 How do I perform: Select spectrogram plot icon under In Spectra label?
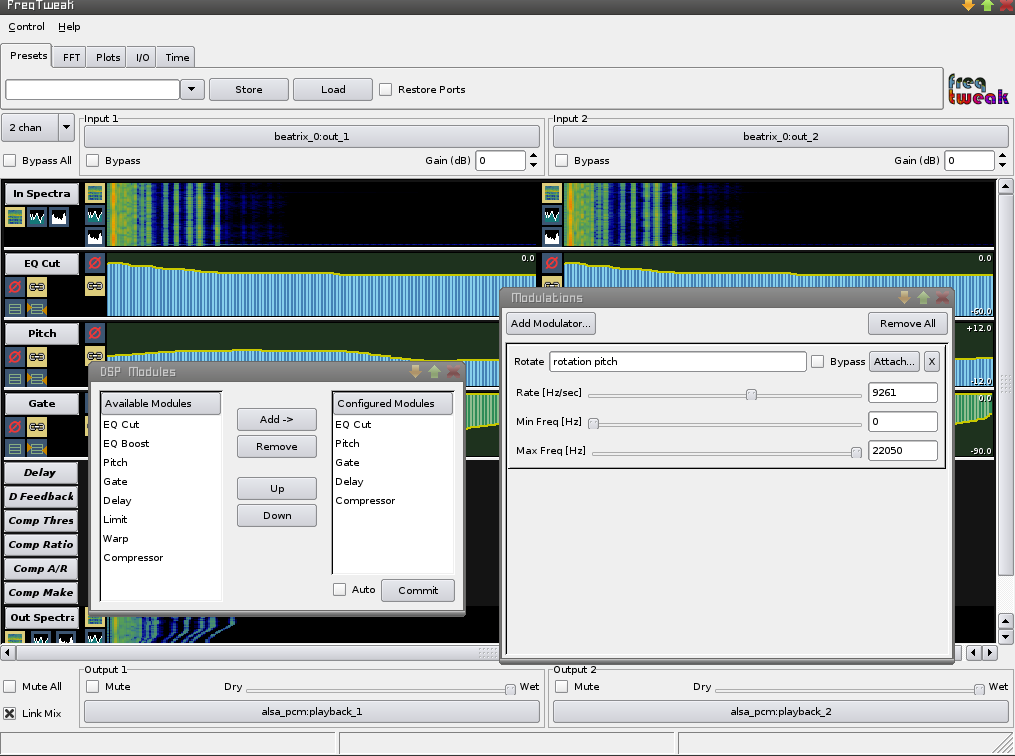(15, 217)
